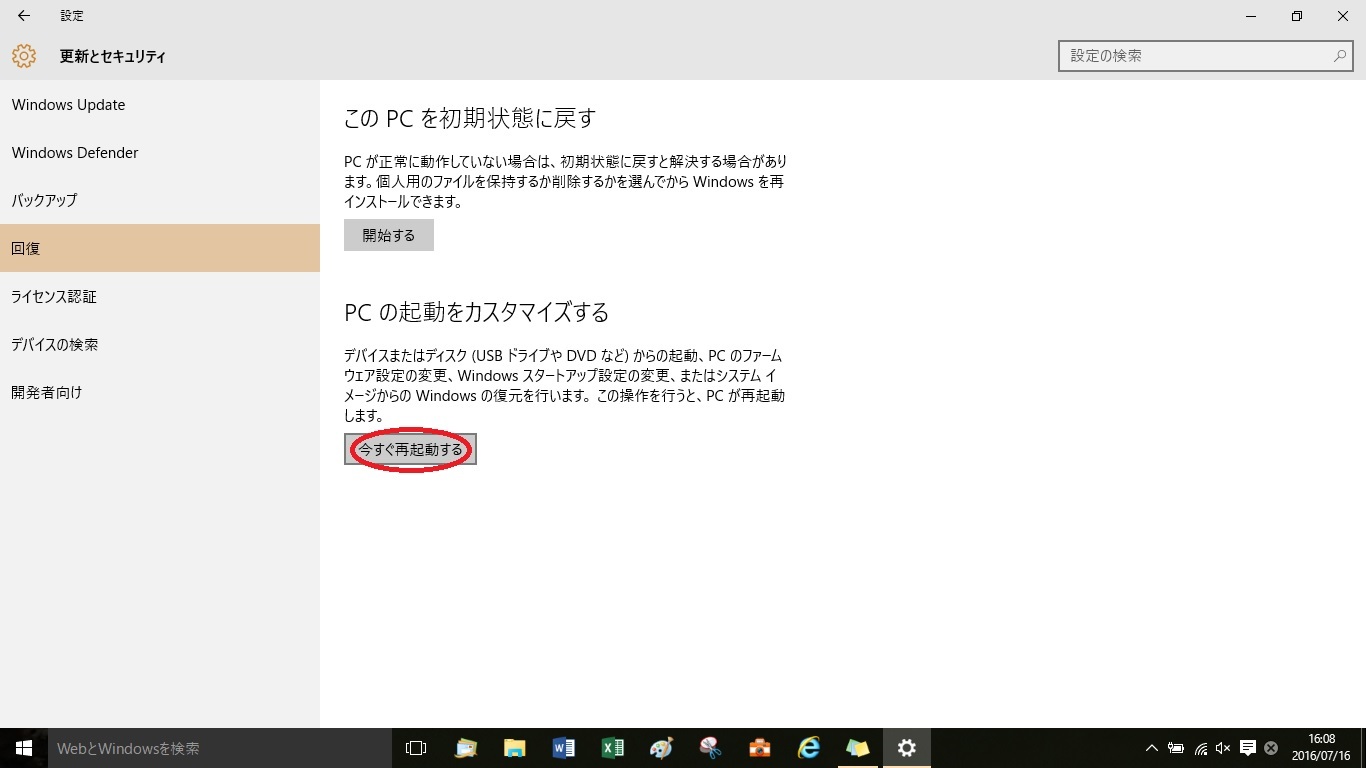This screenshot has width=1366, height=768.
Task: Open the orange toolbox icon on taskbar
Action: (759, 748)
